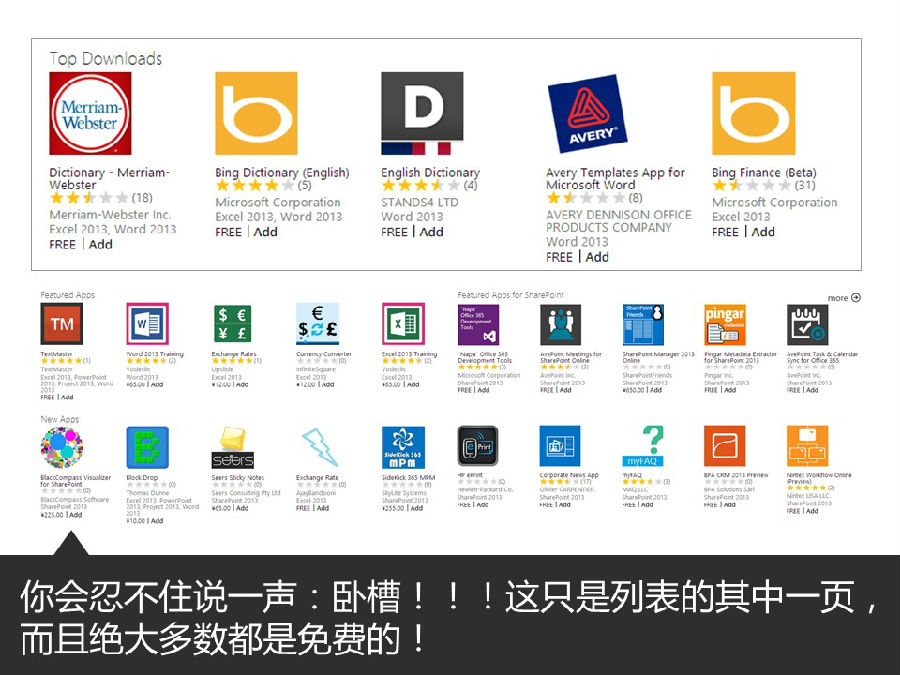Click Add under Currency Converter
This screenshot has width=900, height=675.
point(328,385)
